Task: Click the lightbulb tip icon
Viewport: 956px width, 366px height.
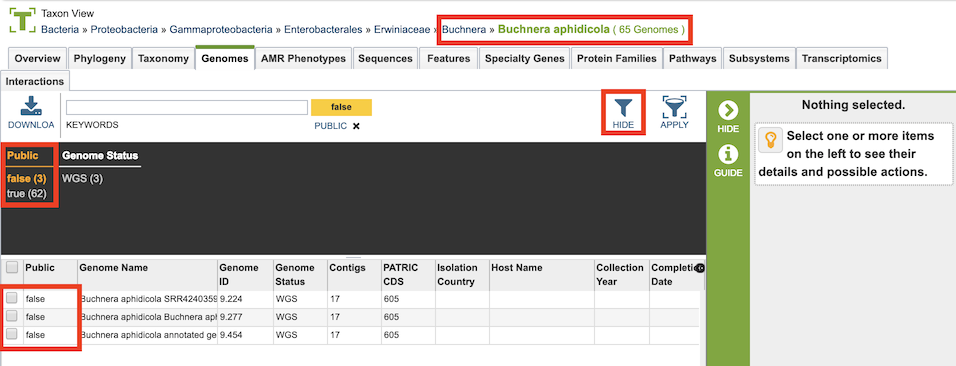Action: (771, 140)
